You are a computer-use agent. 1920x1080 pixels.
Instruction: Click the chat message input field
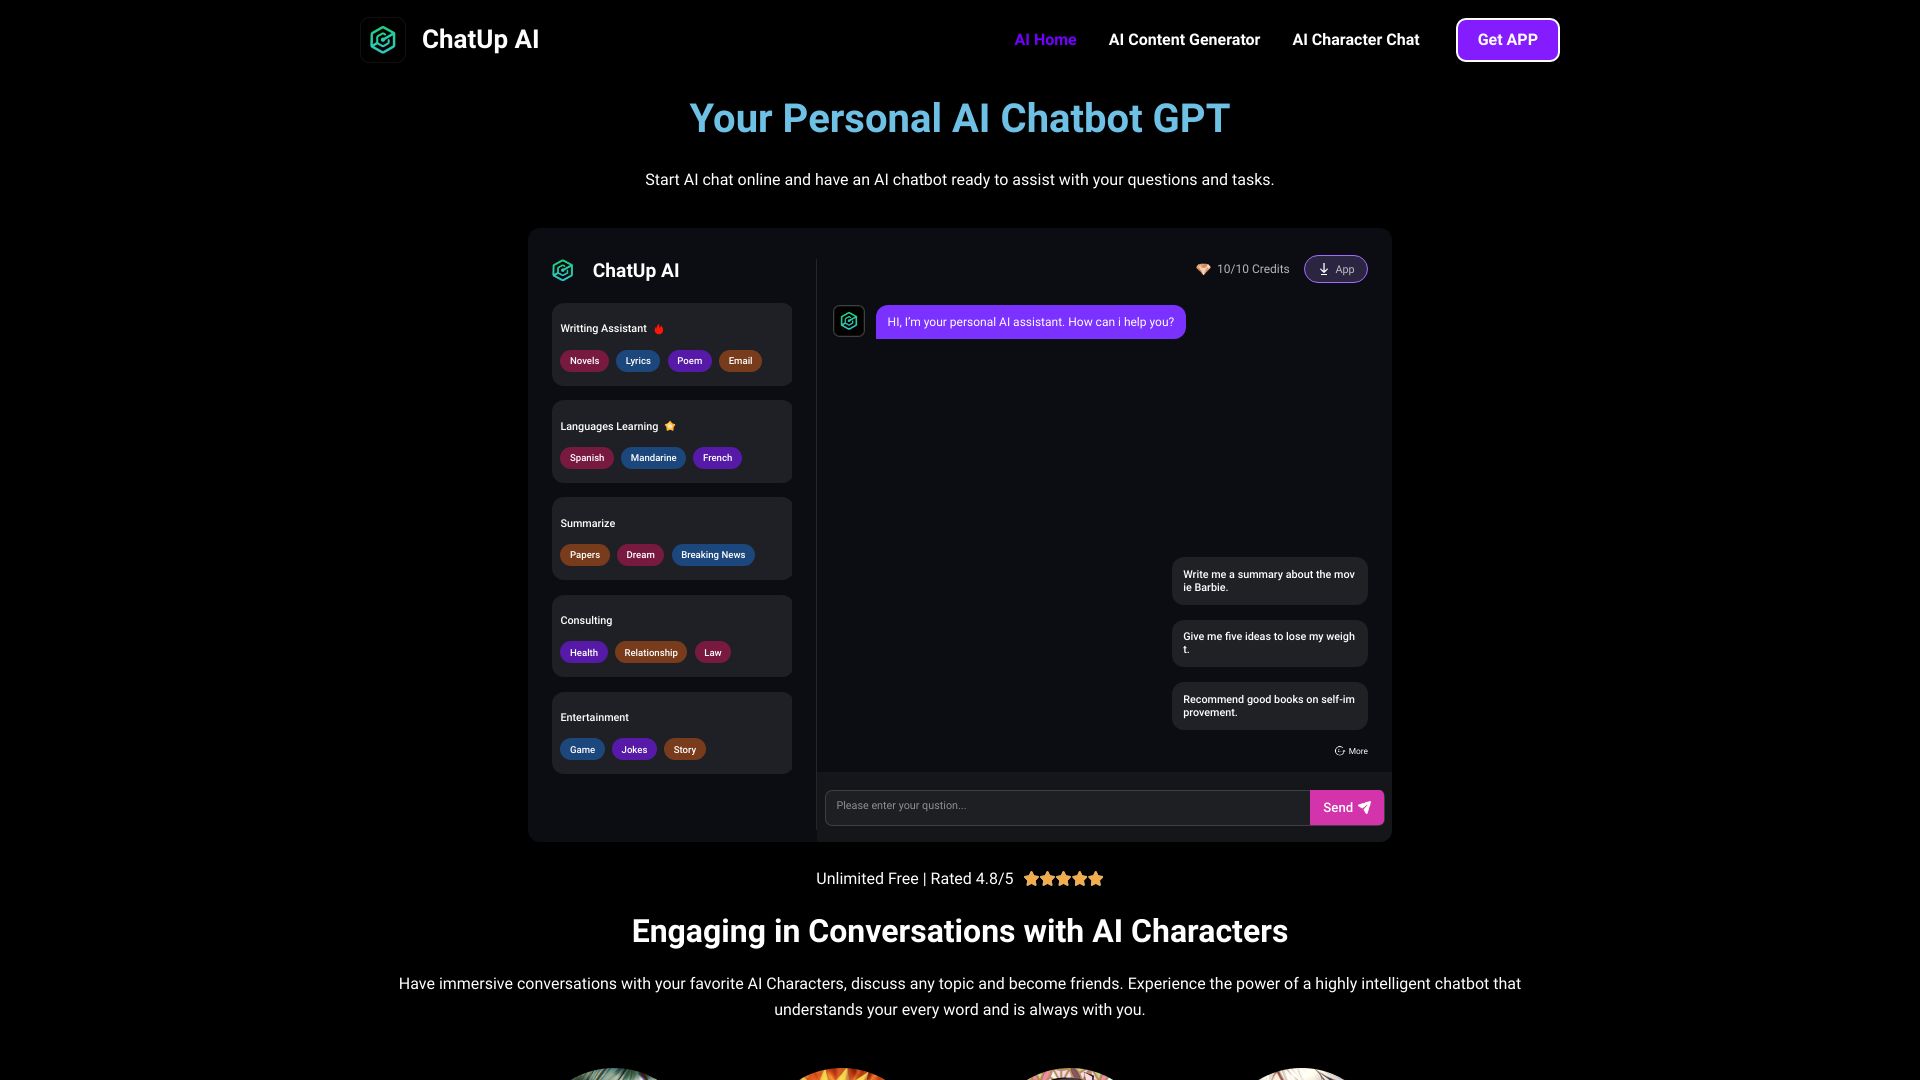(1067, 807)
